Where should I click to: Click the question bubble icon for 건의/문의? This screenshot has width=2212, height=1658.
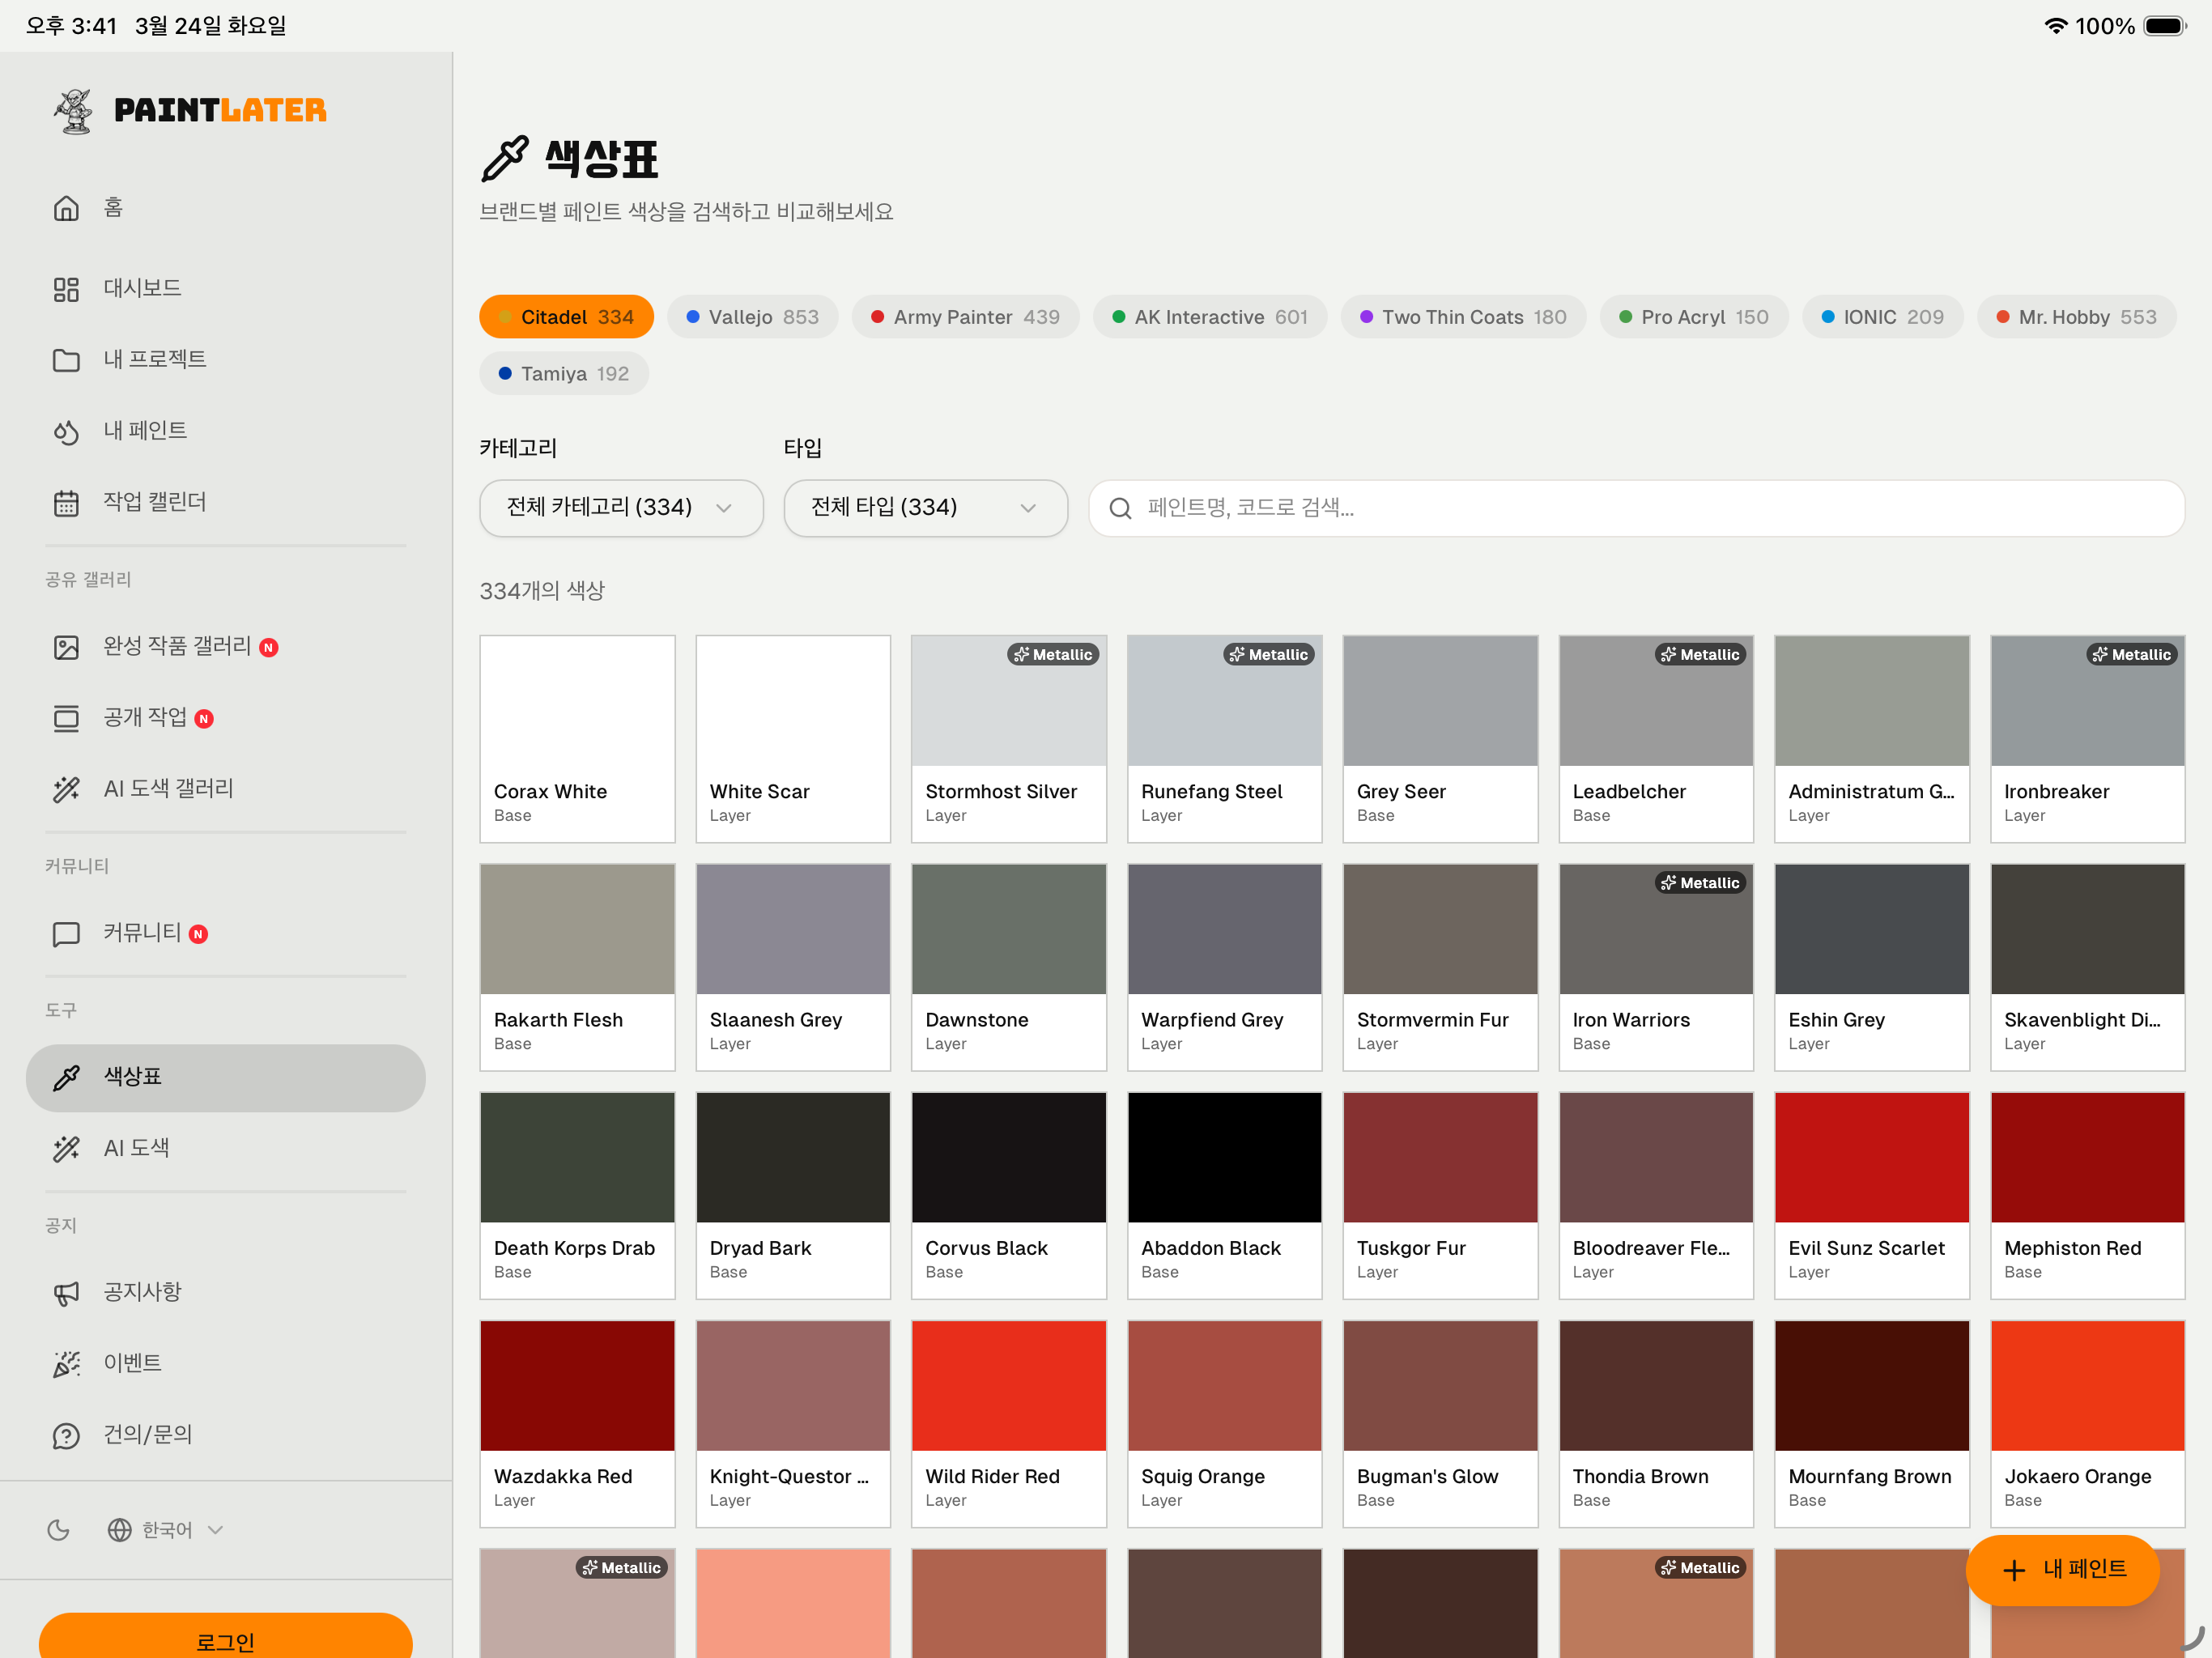[x=66, y=1436]
